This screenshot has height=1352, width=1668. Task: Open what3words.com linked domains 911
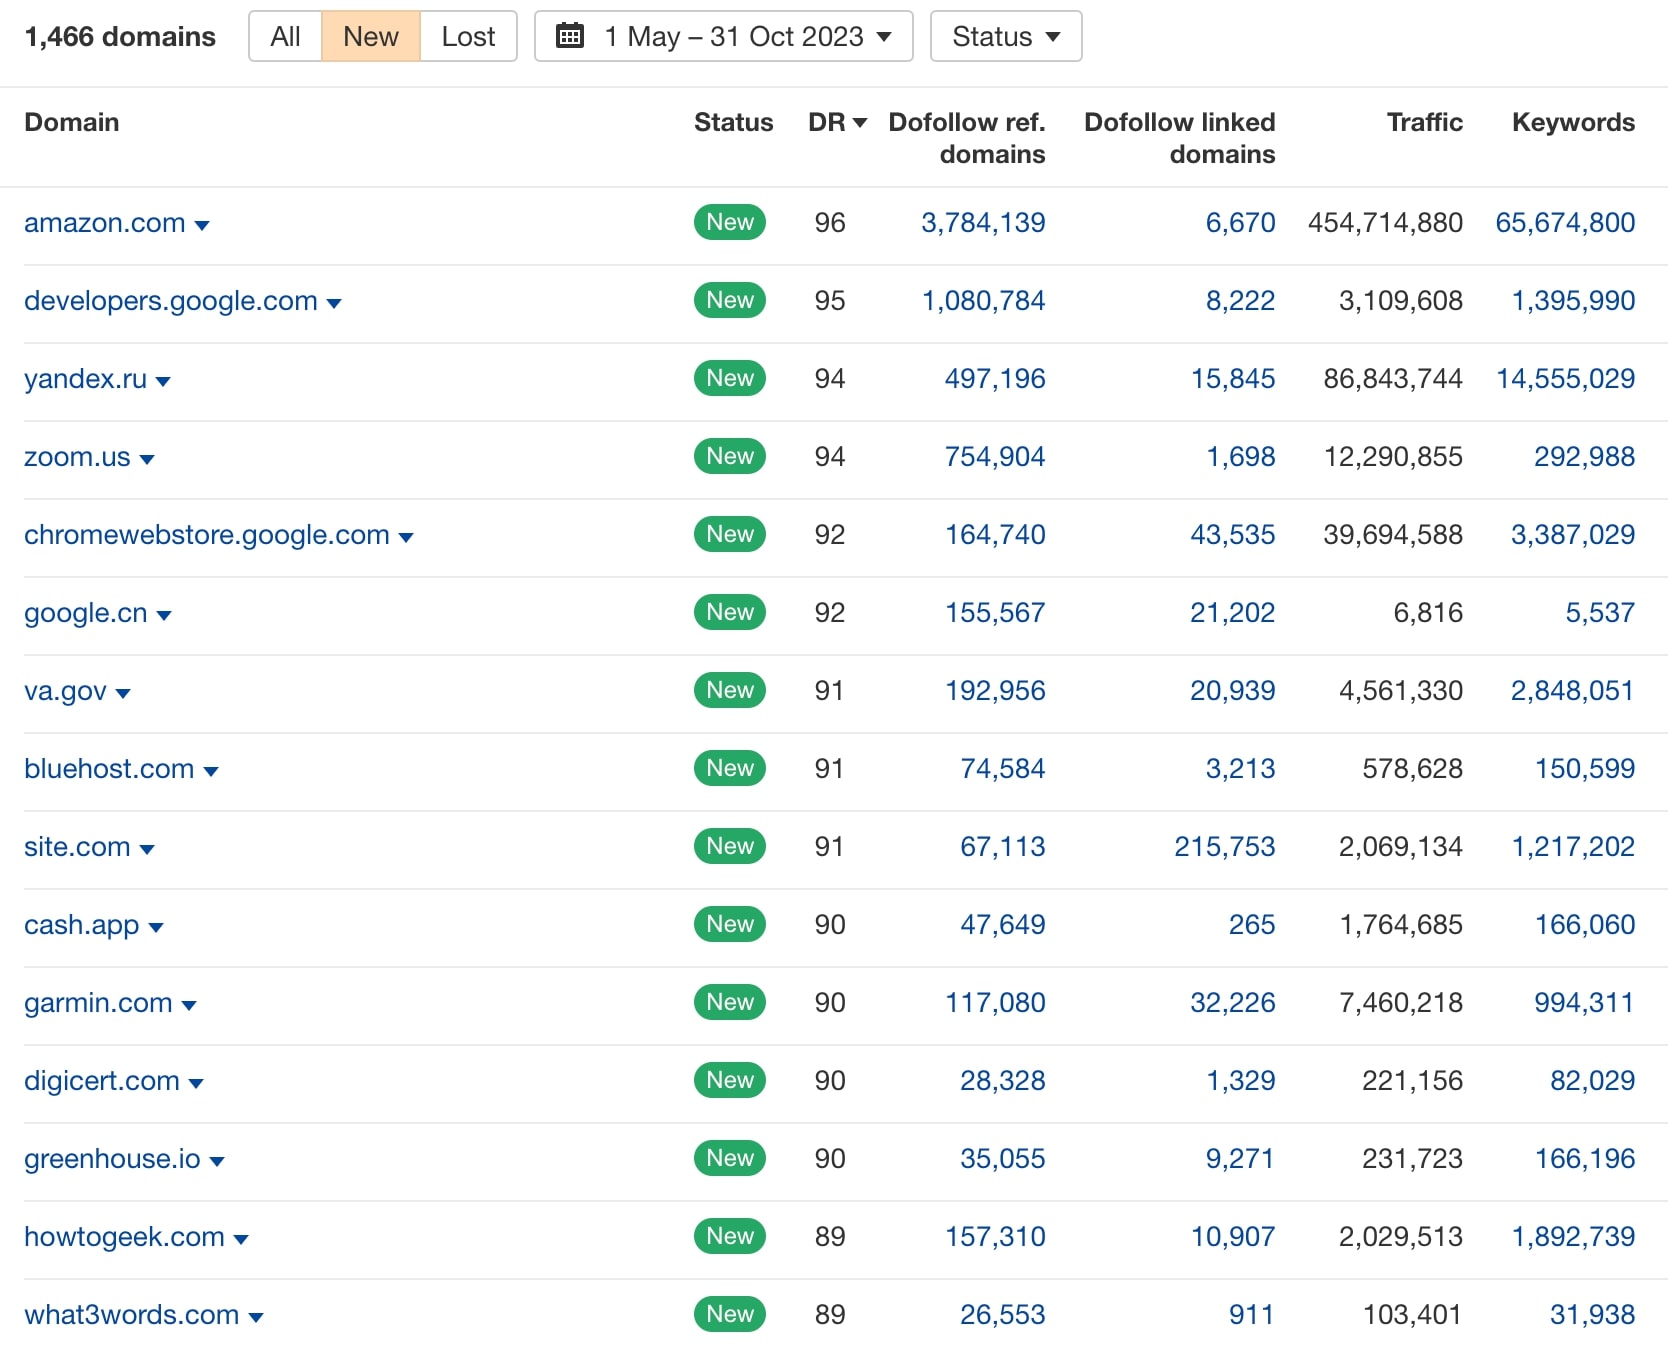pos(1252,1314)
